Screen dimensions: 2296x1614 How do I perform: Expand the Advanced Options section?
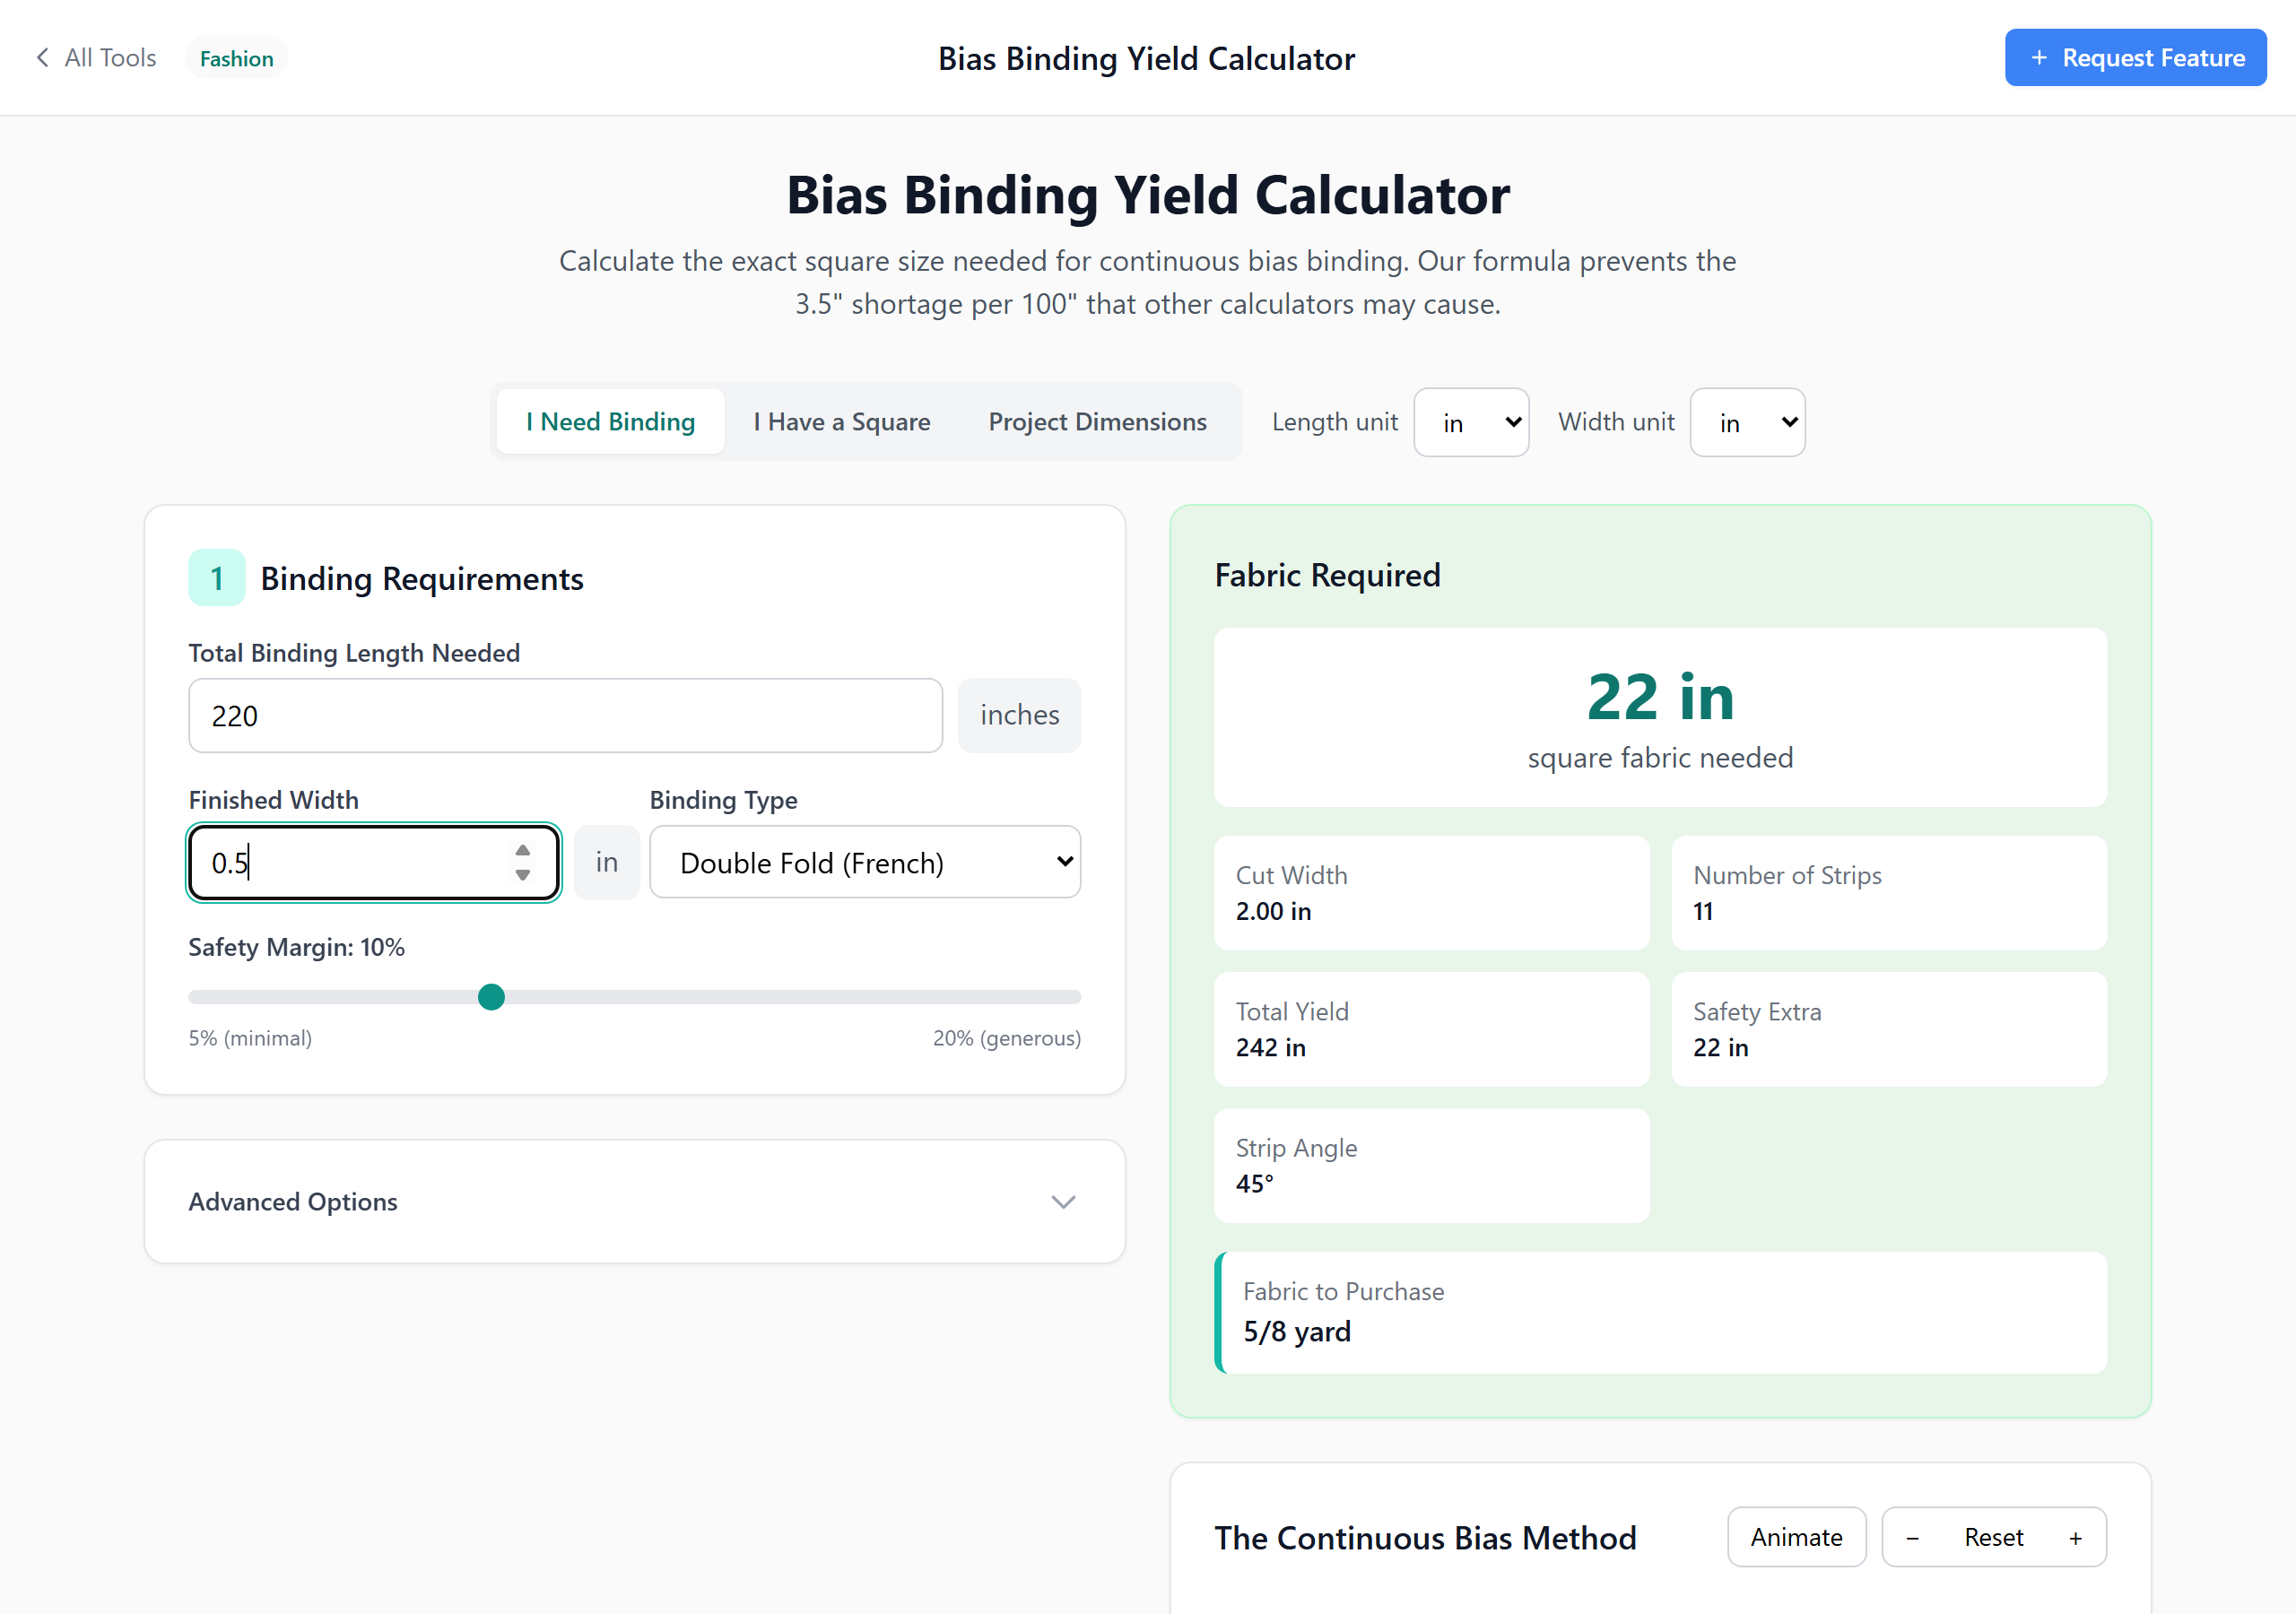pos(634,1202)
